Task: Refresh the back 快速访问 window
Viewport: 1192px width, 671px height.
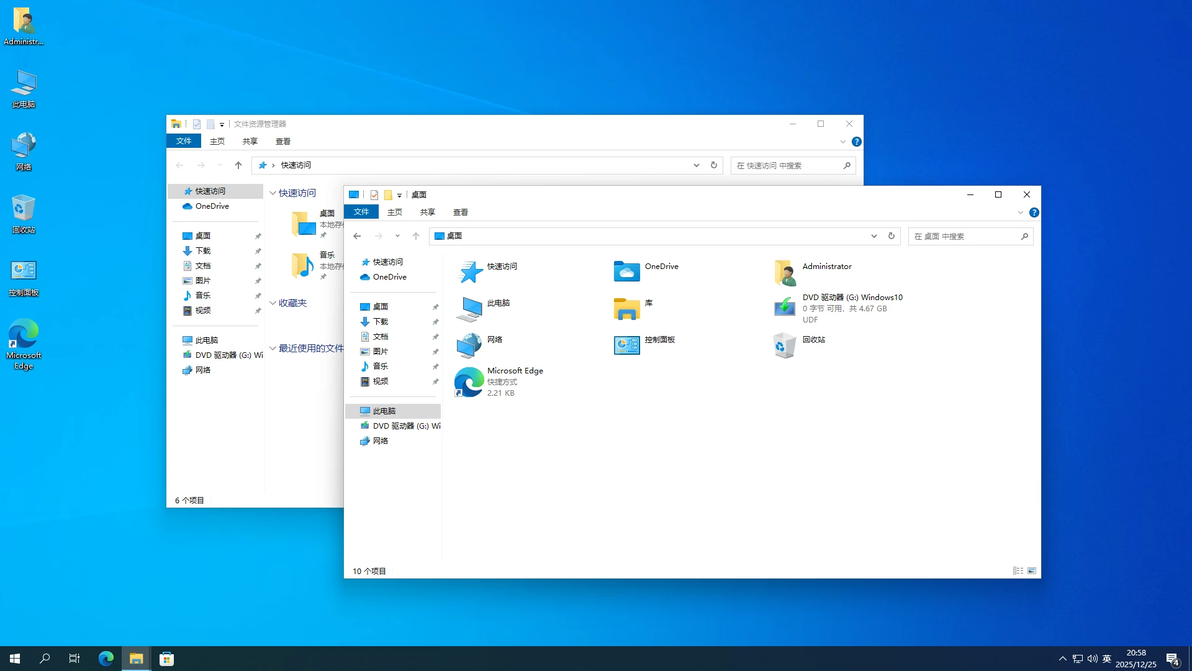Action: click(x=714, y=166)
